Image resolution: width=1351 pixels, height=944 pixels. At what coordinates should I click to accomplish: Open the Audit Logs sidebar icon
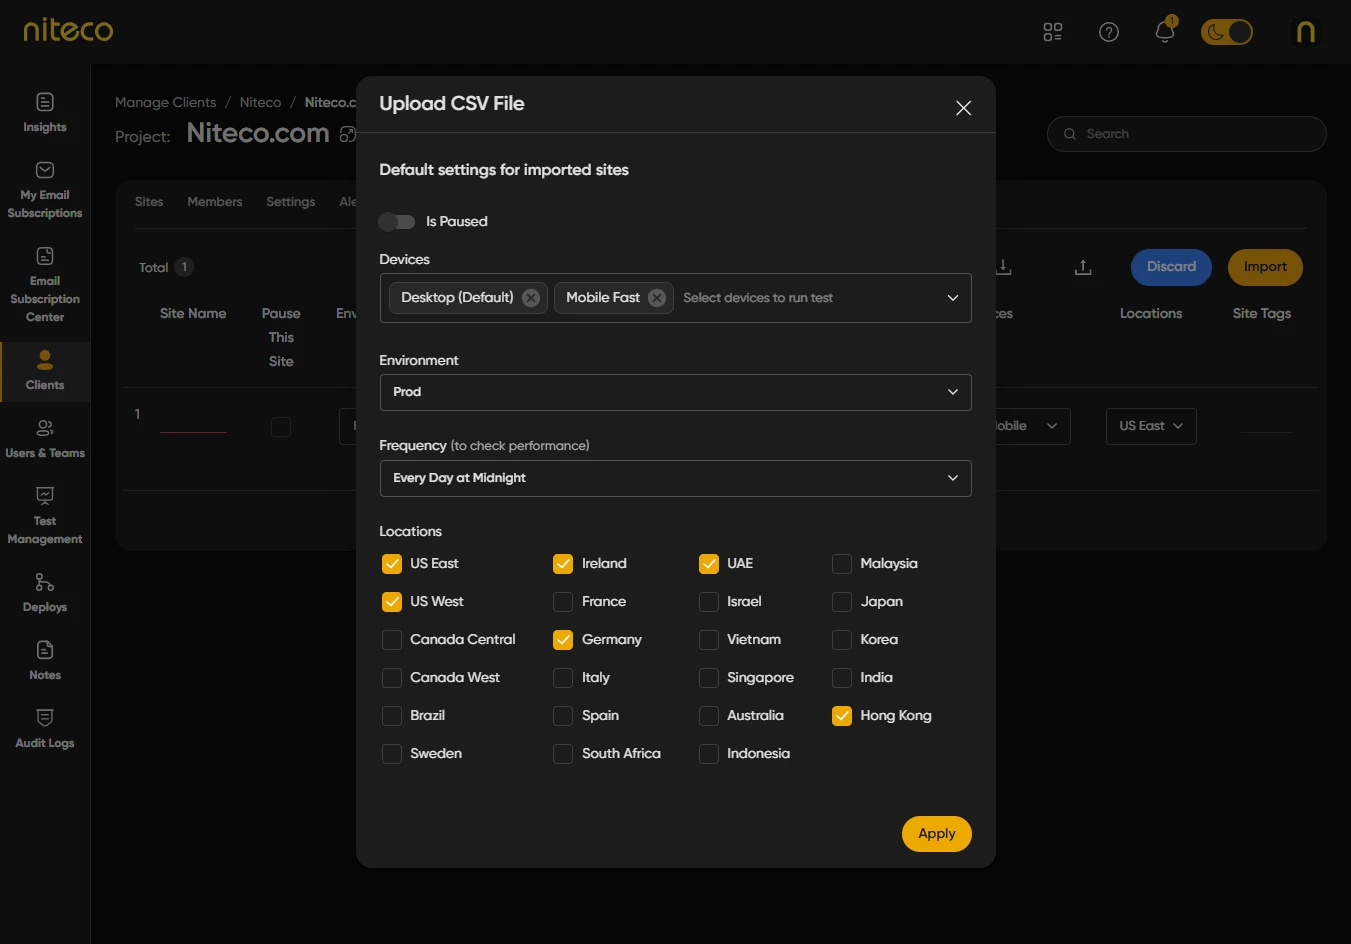click(x=45, y=718)
